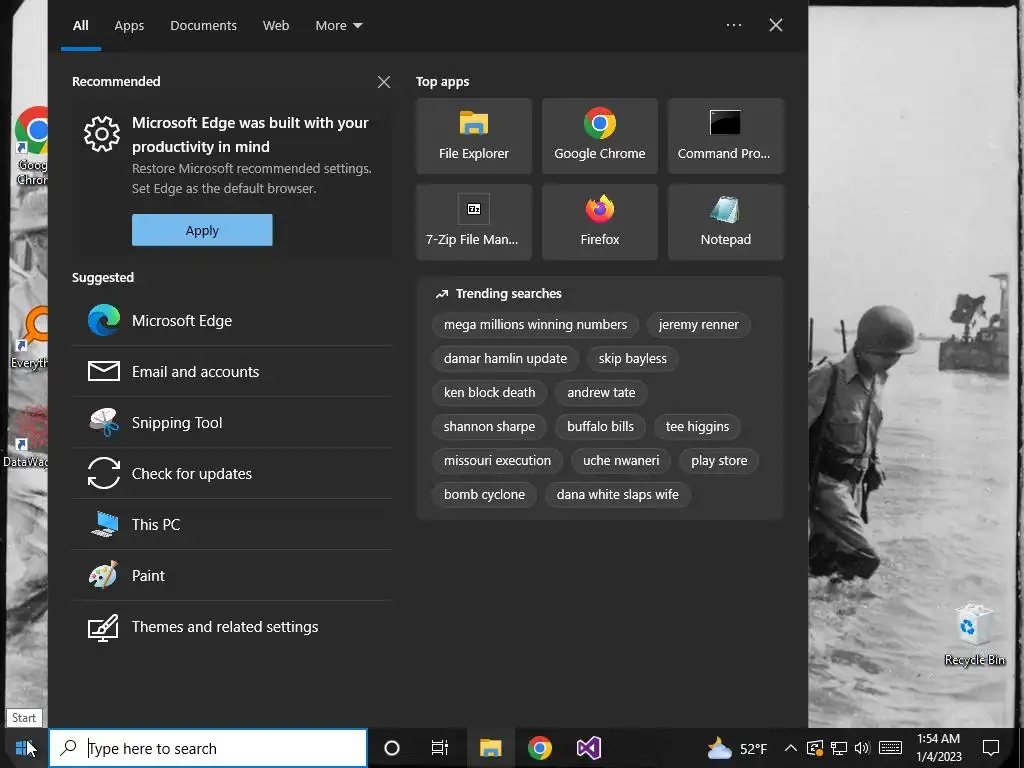The width and height of the screenshot is (1024, 768).
Task: Search ken block death
Action: tap(489, 392)
